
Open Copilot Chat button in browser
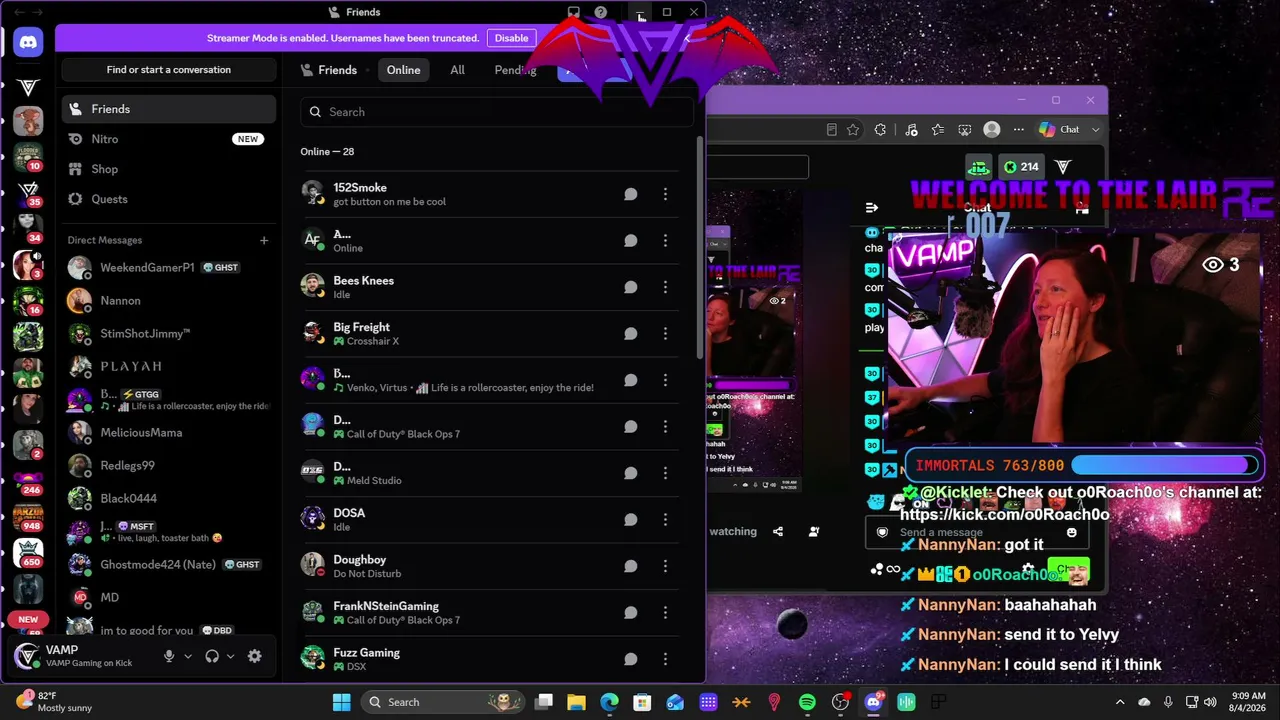(x=1060, y=129)
